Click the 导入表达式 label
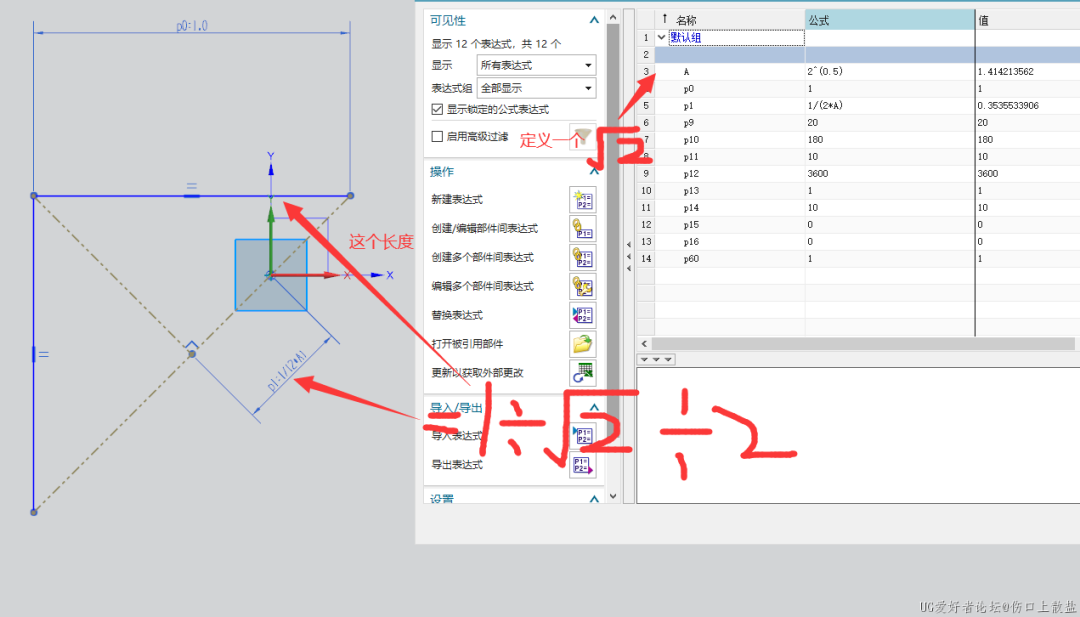Screen dimensions: 1080x617 click(457, 436)
